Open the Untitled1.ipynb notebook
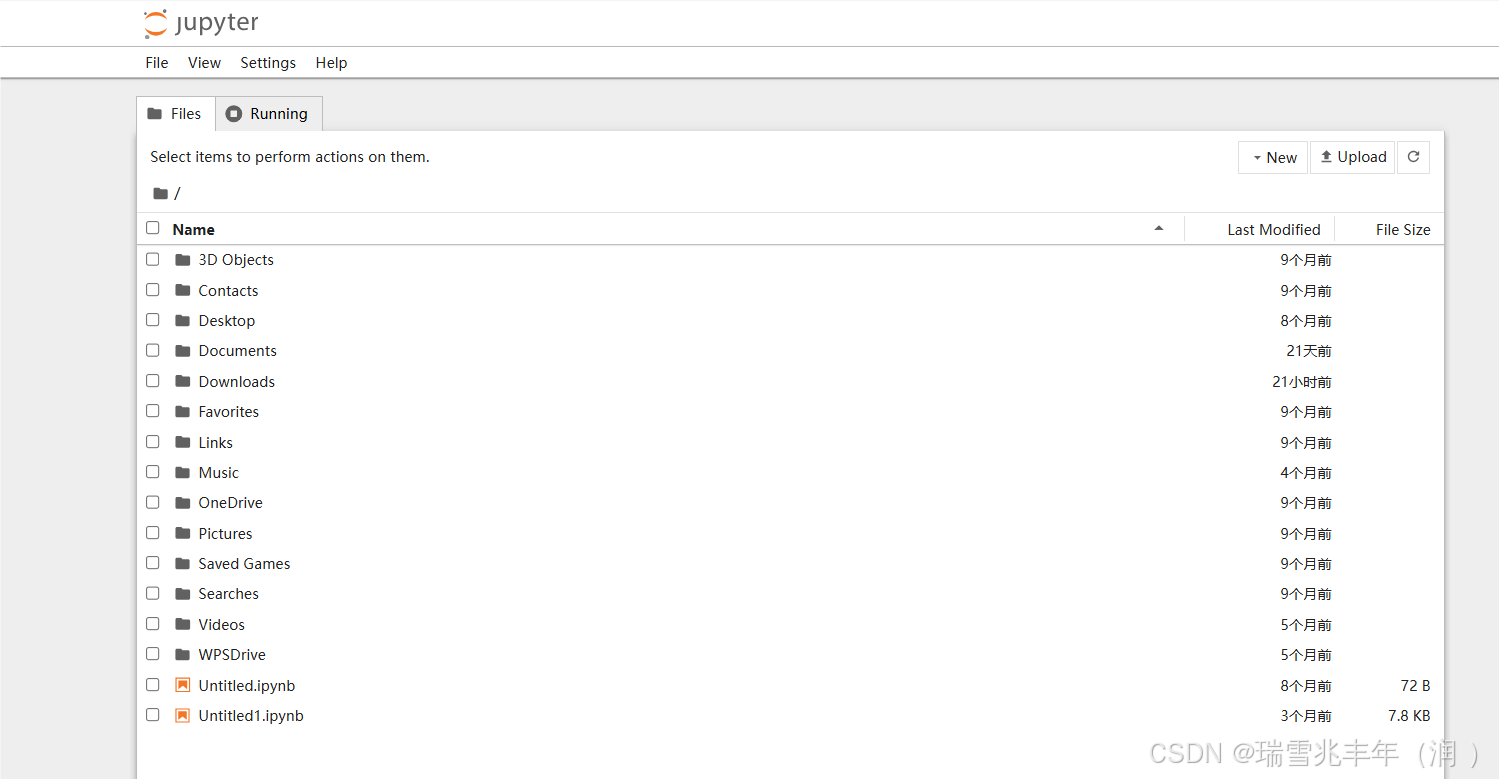The image size is (1499, 779). click(x=250, y=715)
